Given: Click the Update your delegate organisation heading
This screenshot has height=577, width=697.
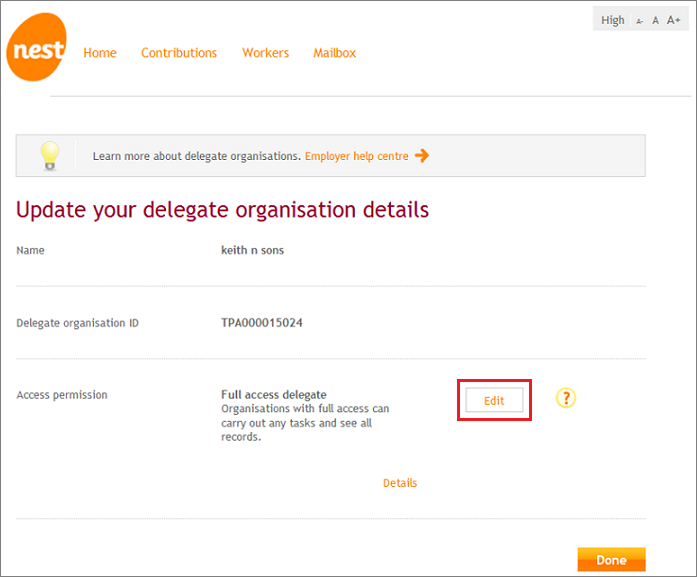Looking at the screenshot, I should (x=223, y=210).
